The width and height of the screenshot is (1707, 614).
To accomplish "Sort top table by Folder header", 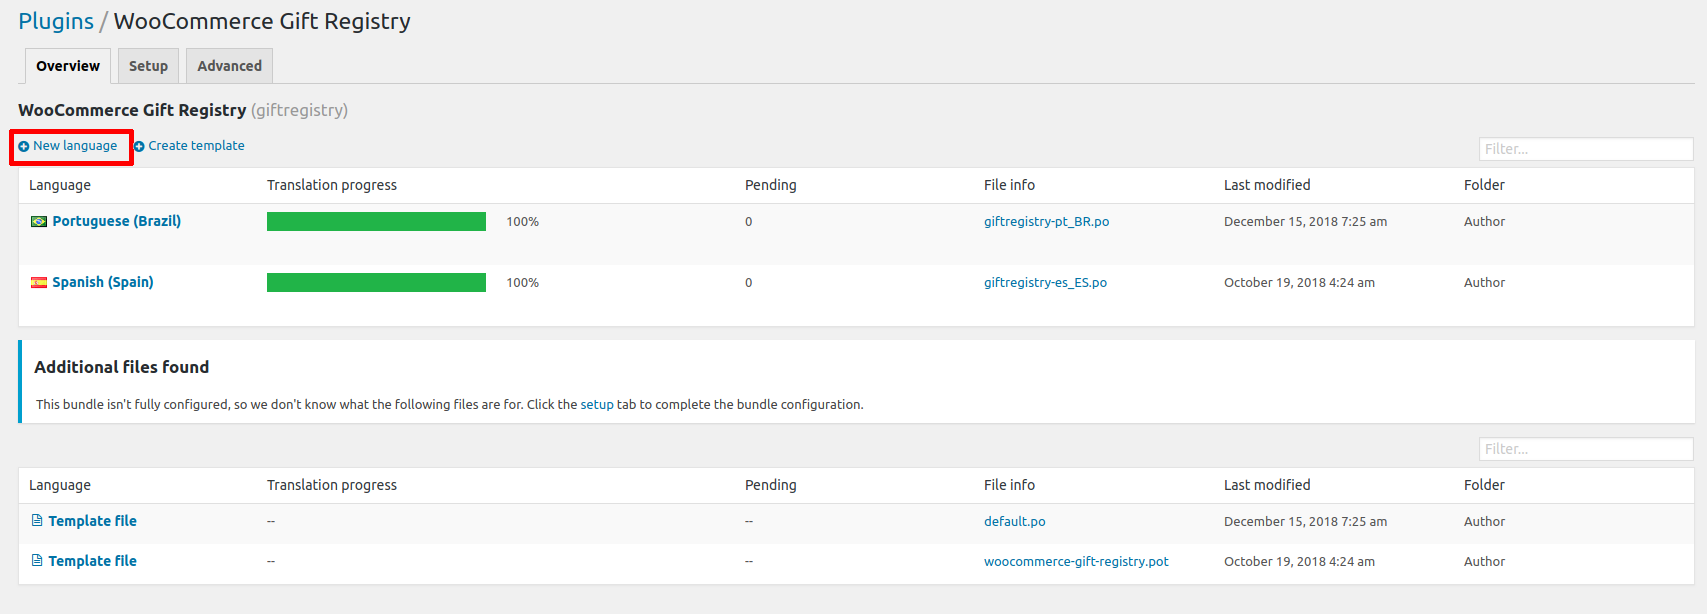I will click(1484, 185).
